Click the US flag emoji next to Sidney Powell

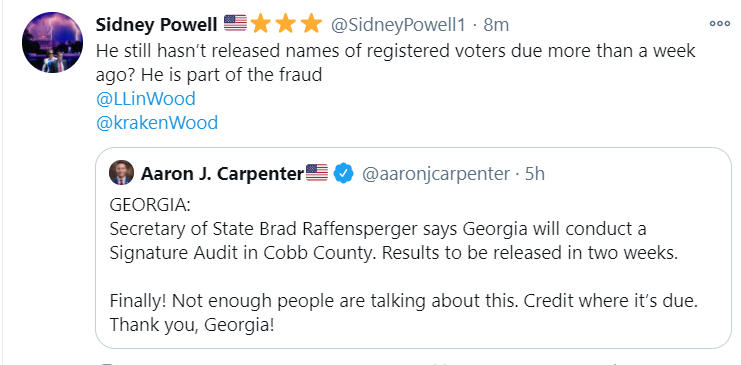pyautogui.click(x=235, y=24)
